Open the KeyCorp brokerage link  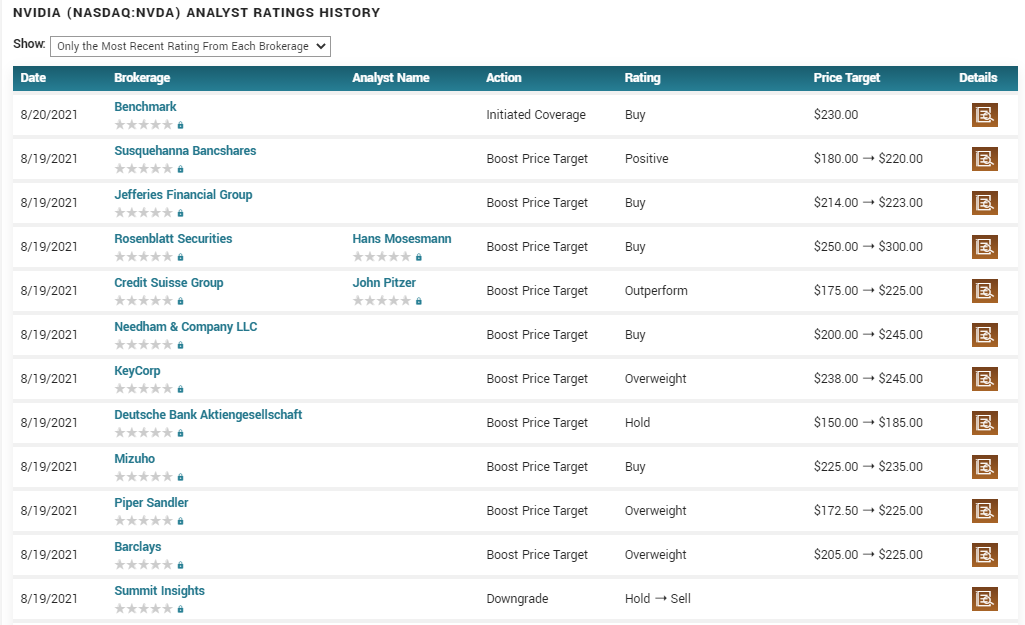pos(137,371)
